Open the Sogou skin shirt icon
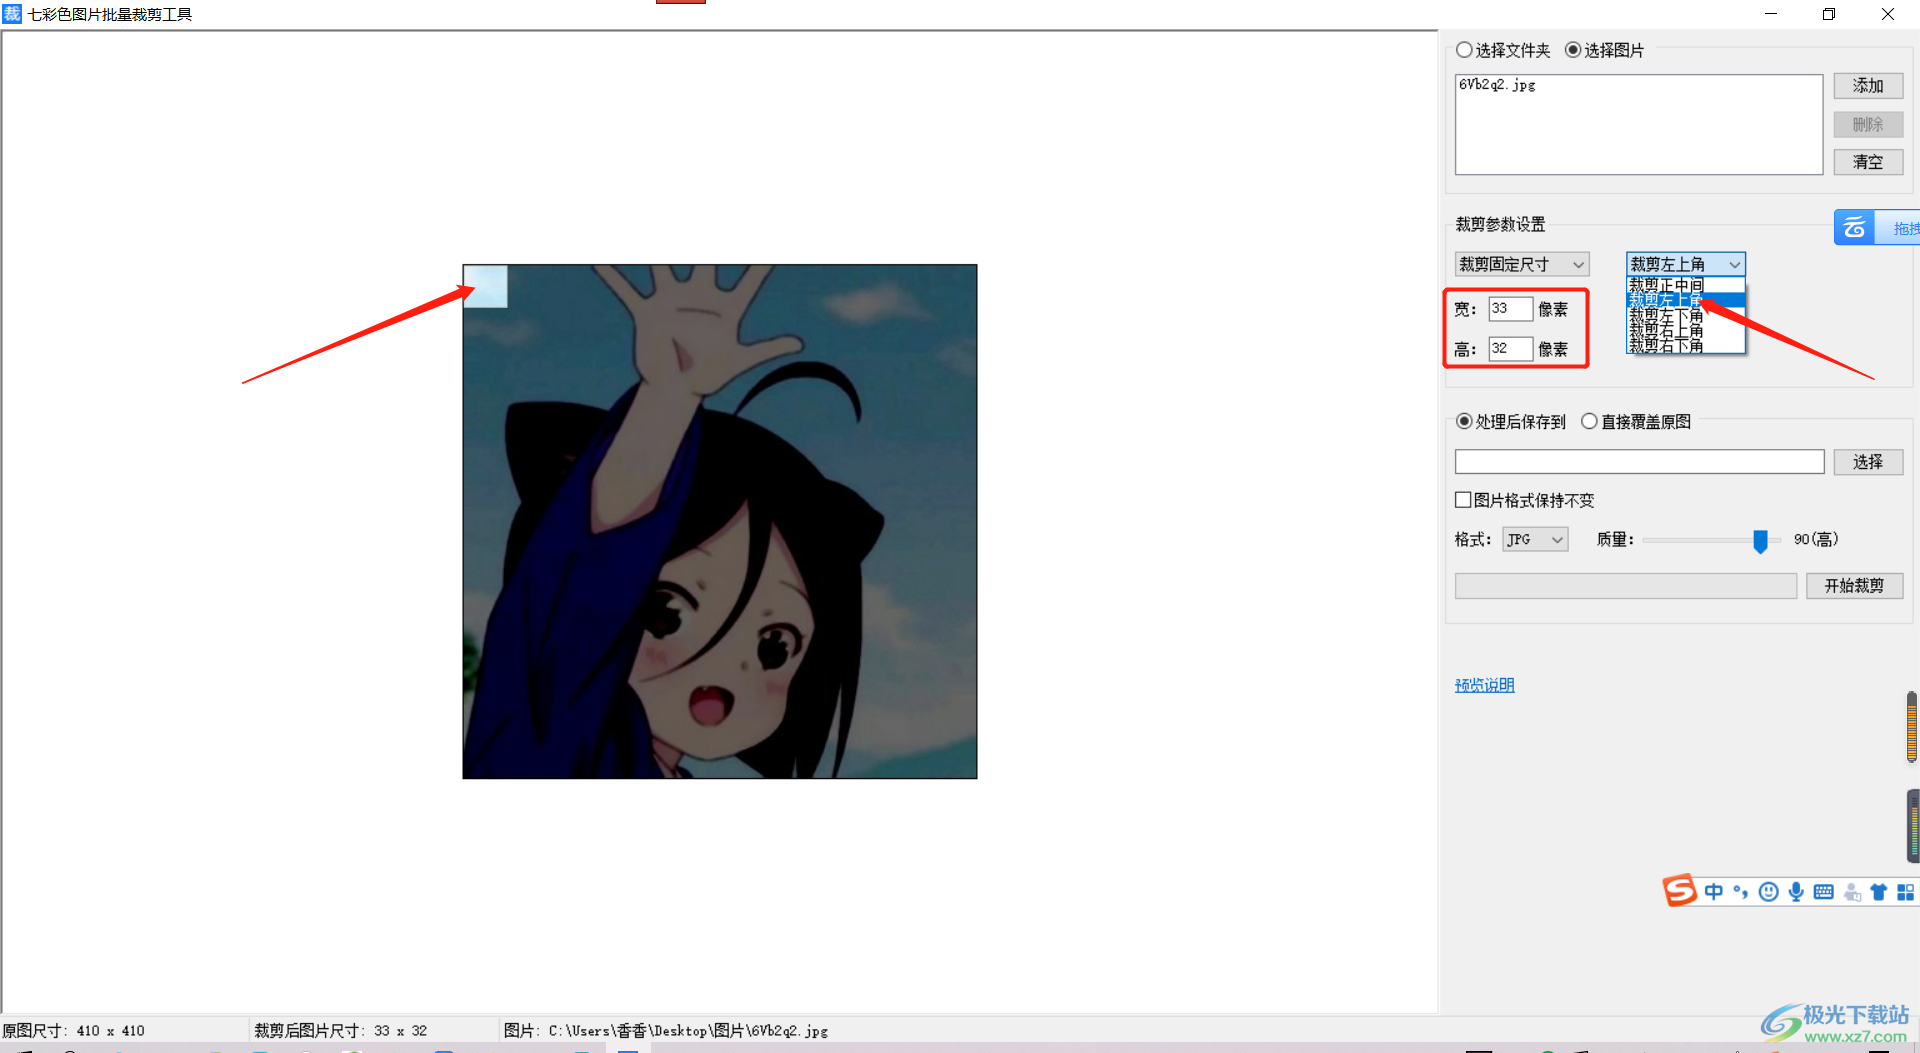This screenshot has width=1920, height=1053. [1879, 892]
